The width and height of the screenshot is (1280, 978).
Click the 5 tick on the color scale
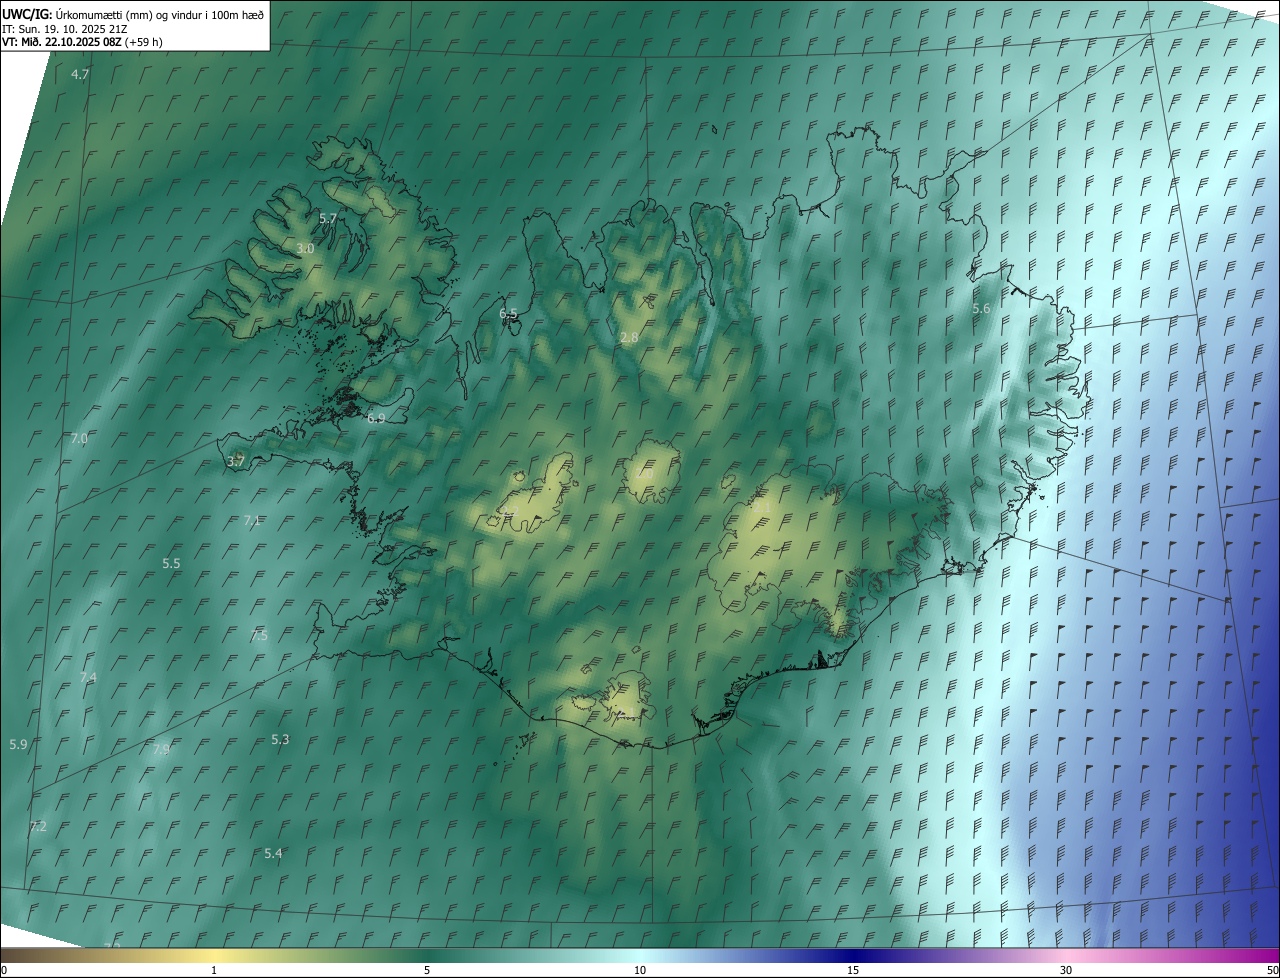click(x=427, y=971)
